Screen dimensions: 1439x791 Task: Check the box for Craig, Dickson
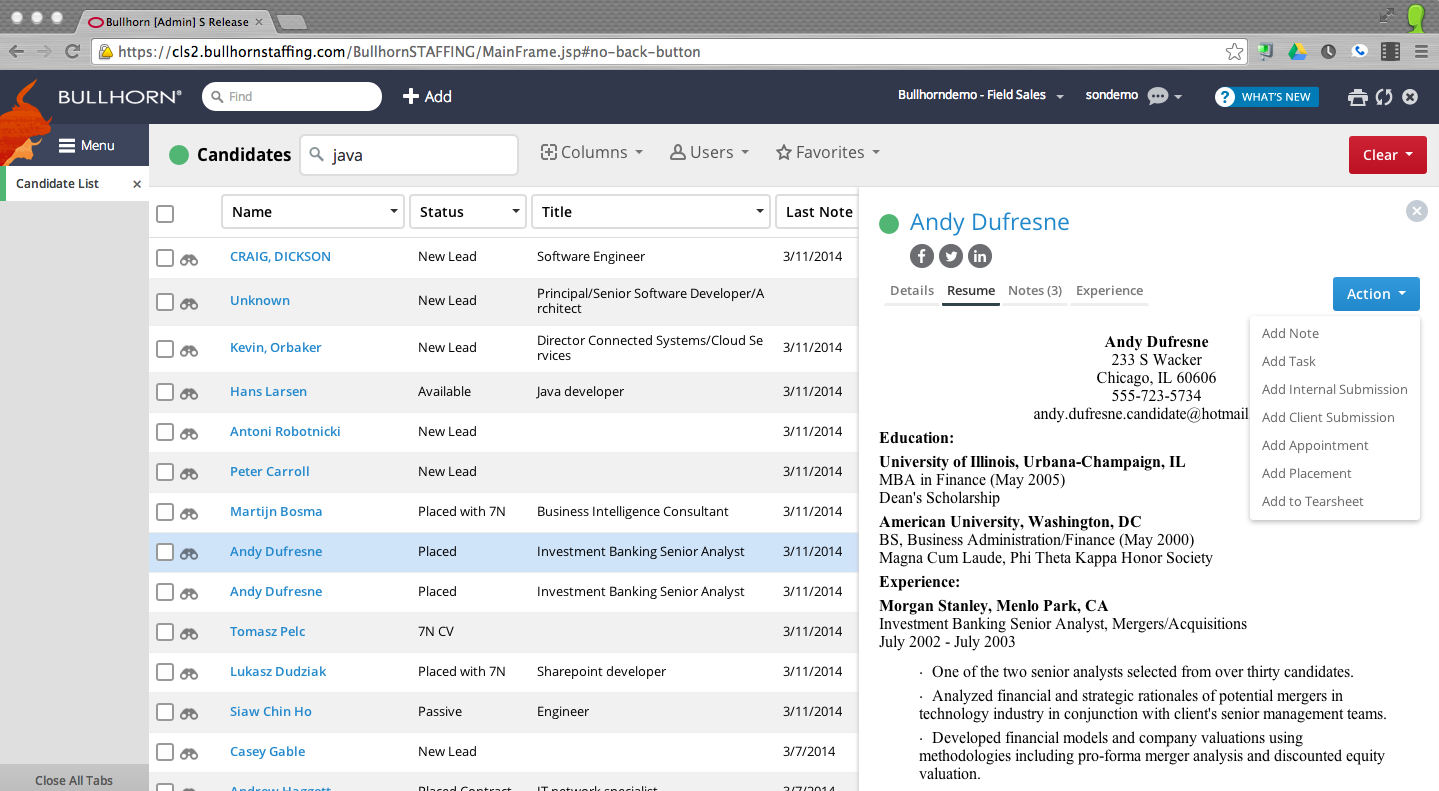(x=165, y=258)
